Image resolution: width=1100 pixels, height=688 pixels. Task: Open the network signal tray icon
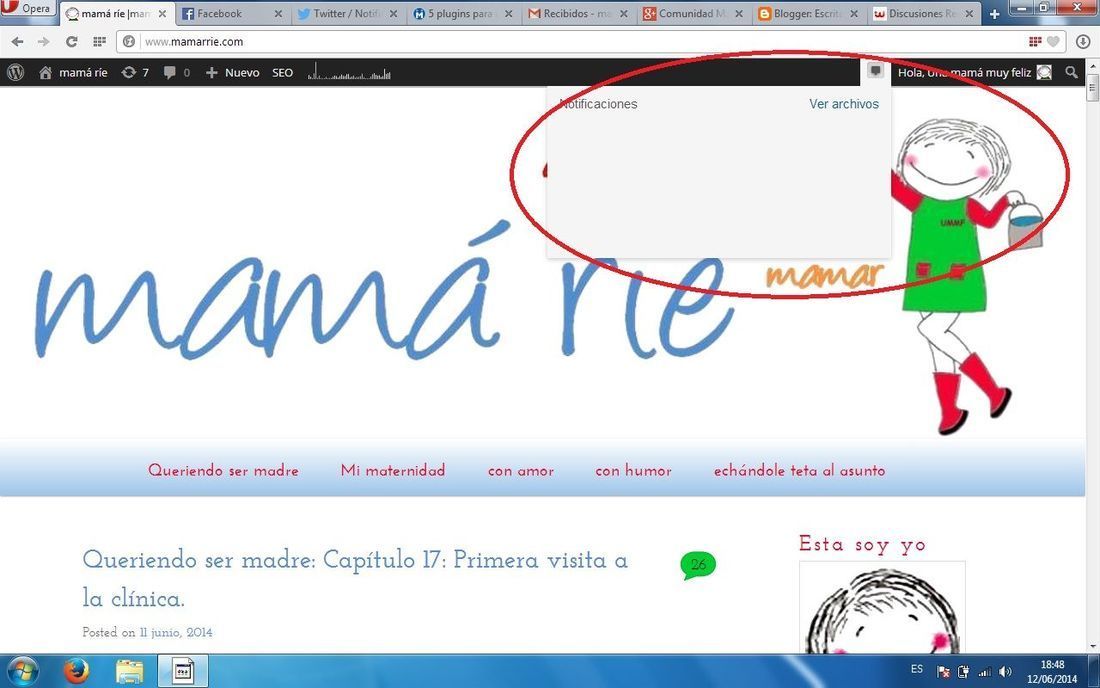pyautogui.click(x=985, y=672)
